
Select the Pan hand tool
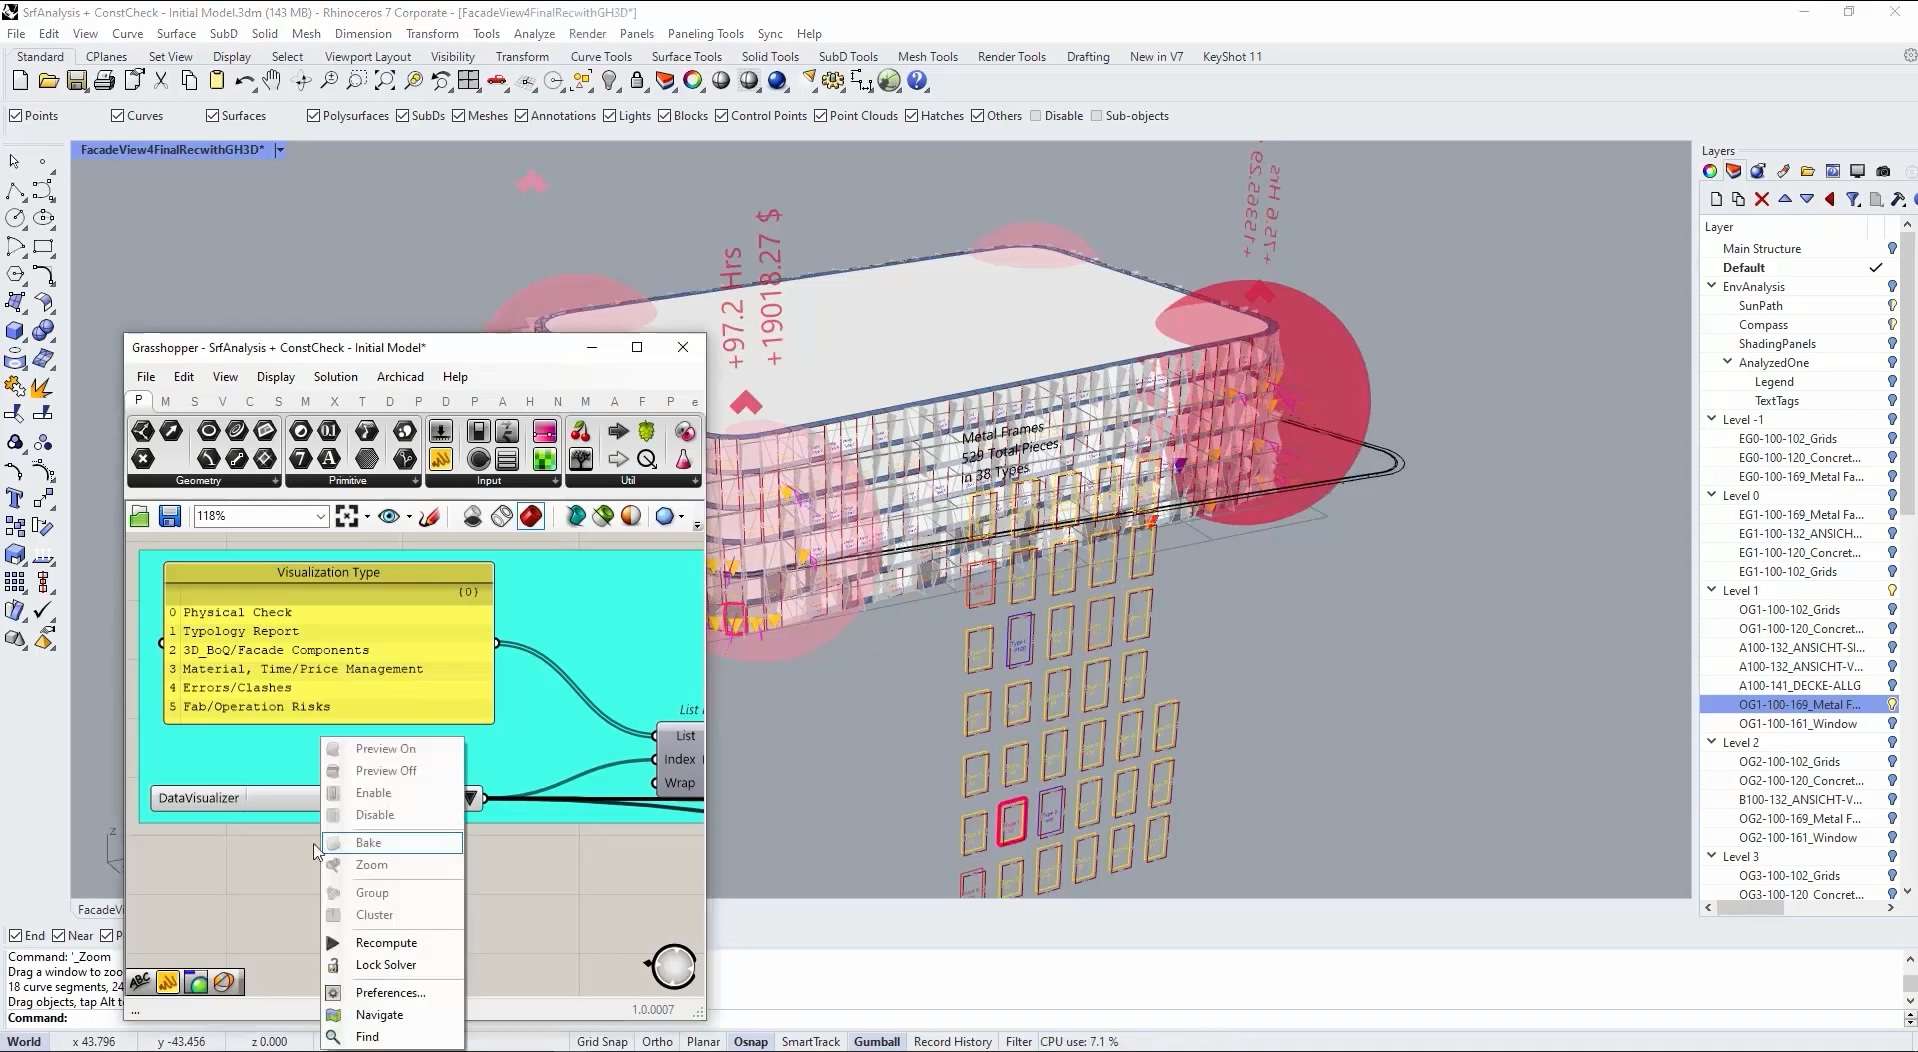point(272,81)
